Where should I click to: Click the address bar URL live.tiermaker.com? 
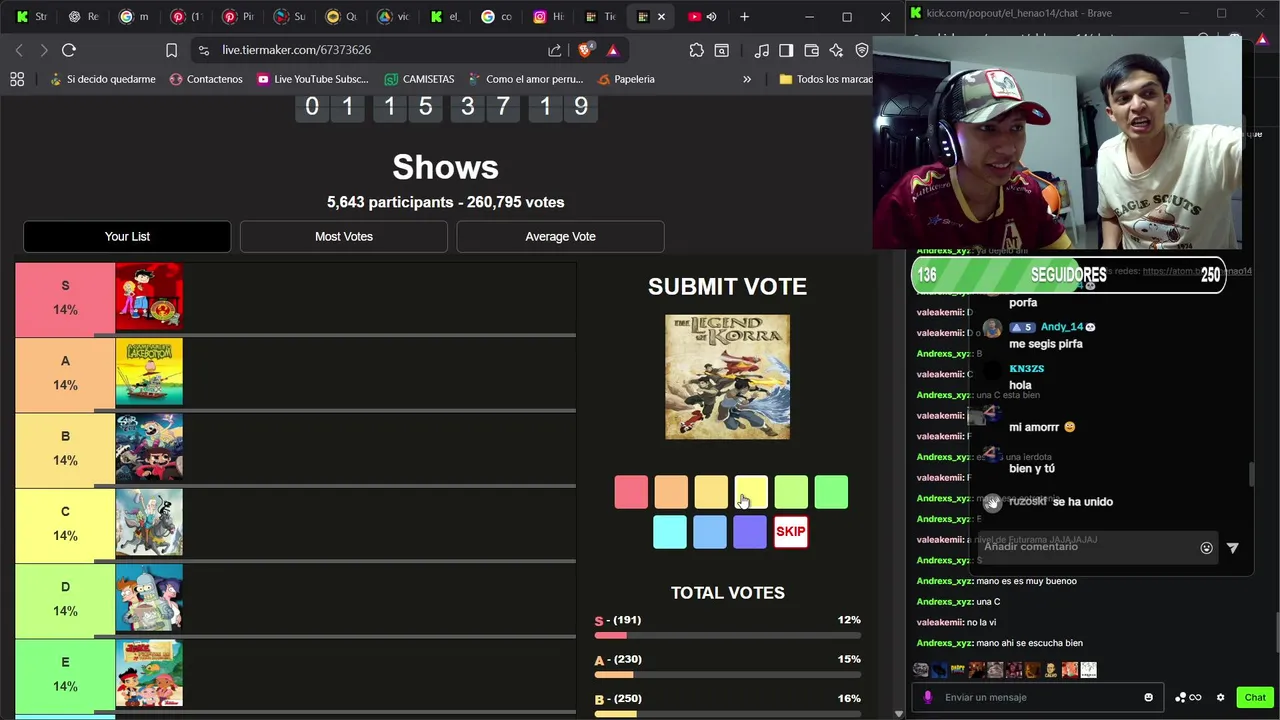297,50
